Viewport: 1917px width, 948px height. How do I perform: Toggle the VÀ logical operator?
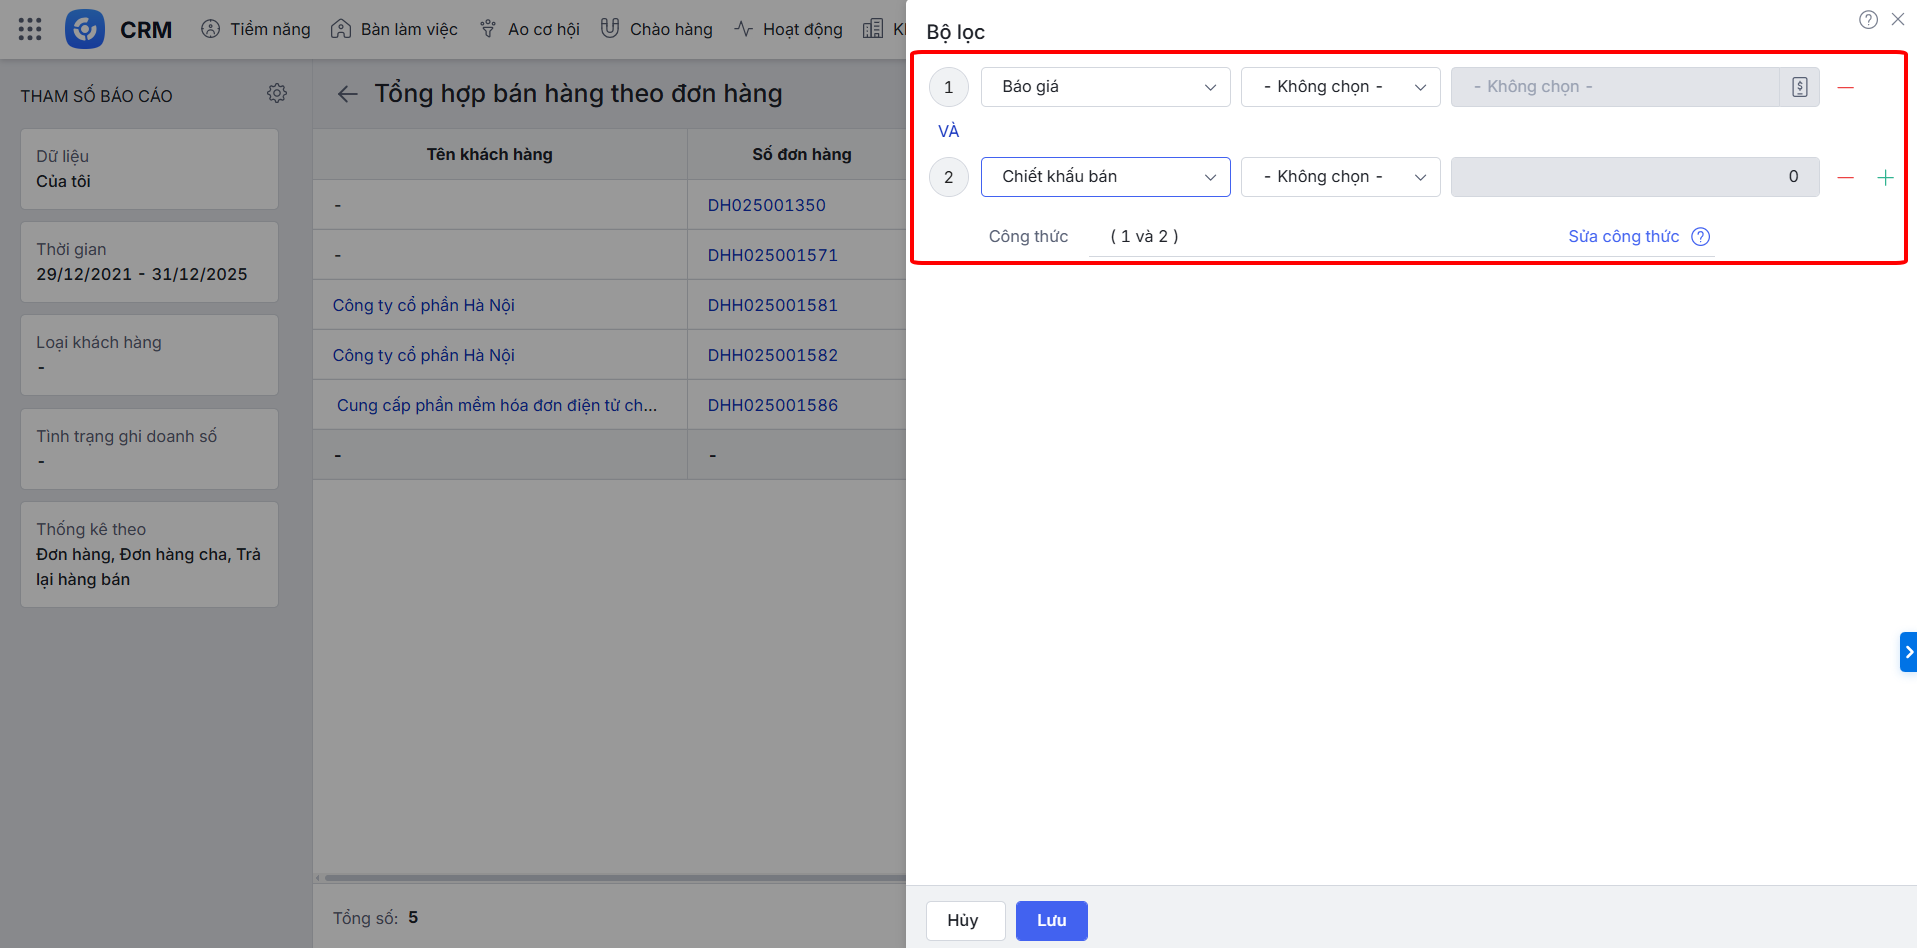(x=948, y=131)
